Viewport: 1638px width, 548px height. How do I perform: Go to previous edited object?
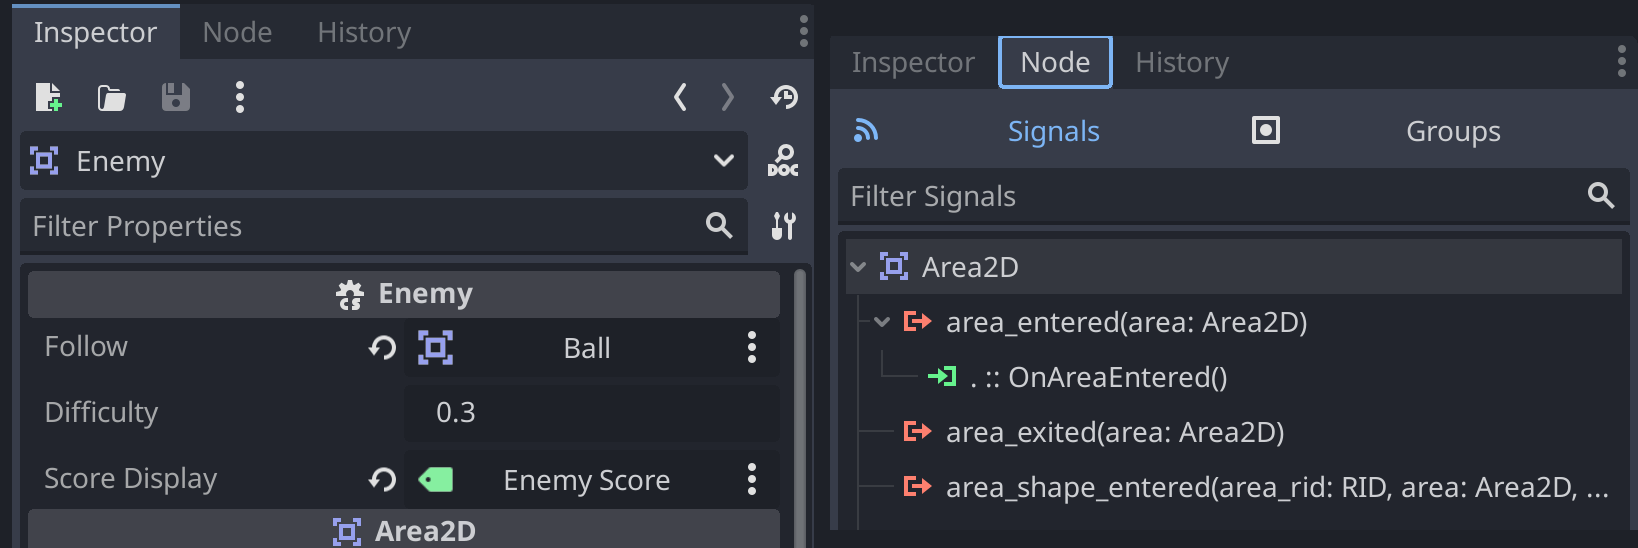[681, 97]
